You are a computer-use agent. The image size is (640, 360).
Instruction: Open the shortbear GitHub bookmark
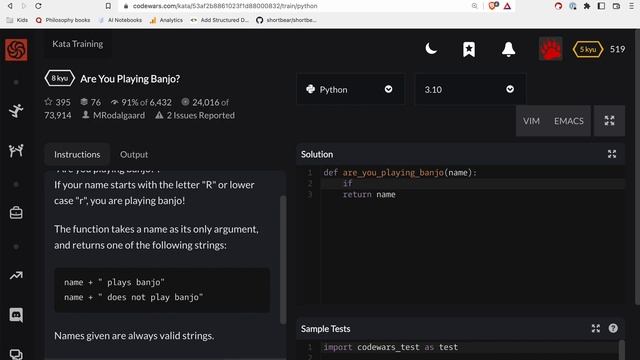pos(286,20)
